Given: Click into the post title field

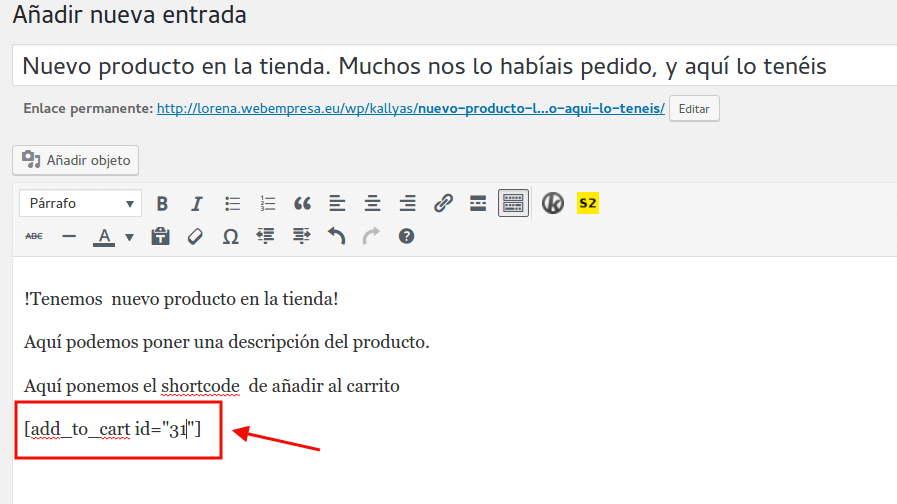Looking at the screenshot, I should (x=455, y=66).
